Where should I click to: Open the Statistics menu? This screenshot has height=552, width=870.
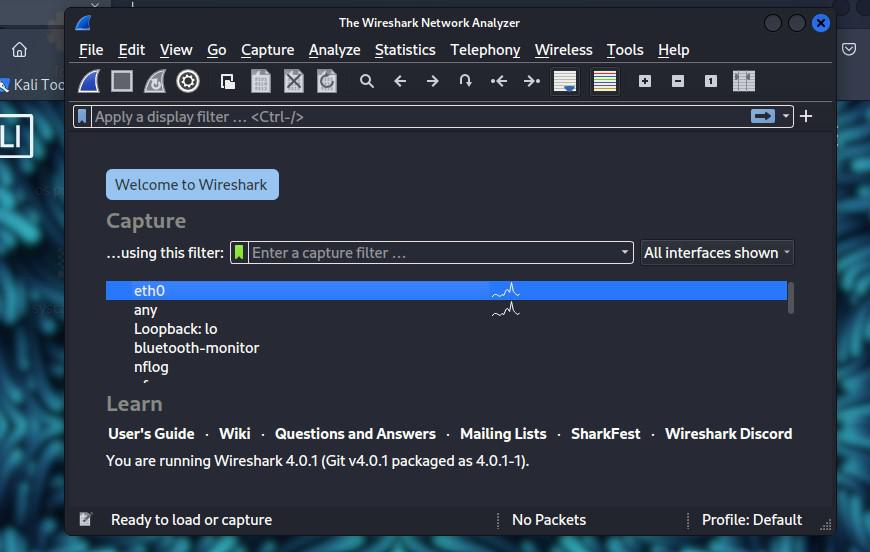(x=405, y=50)
